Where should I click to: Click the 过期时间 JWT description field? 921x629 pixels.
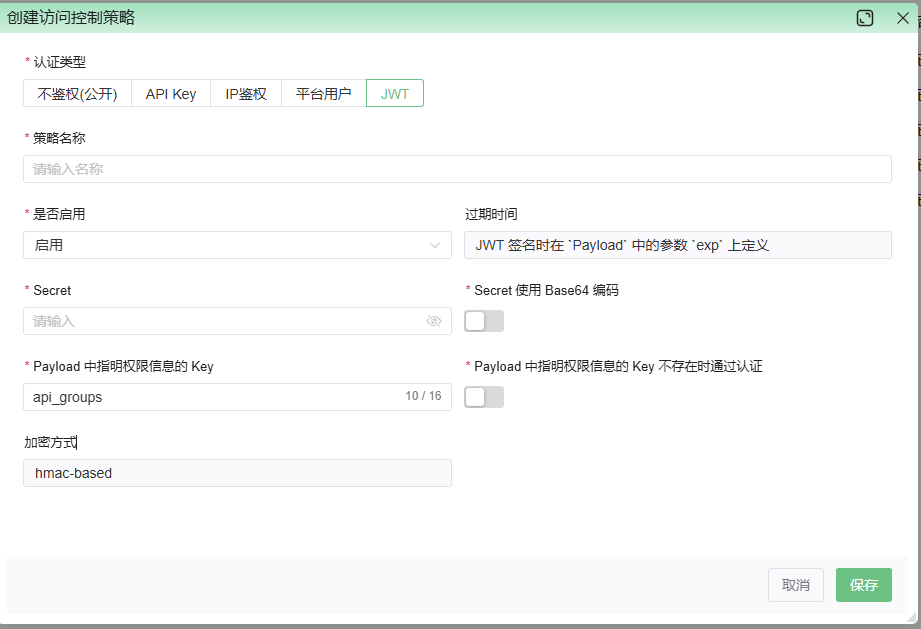pos(677,245)
